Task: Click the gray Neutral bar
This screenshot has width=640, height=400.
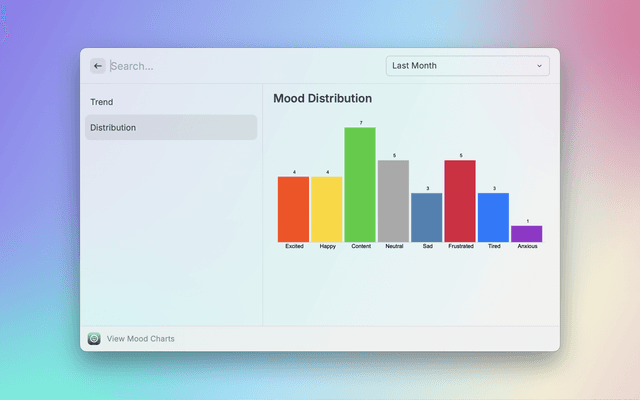Action: 394,201
